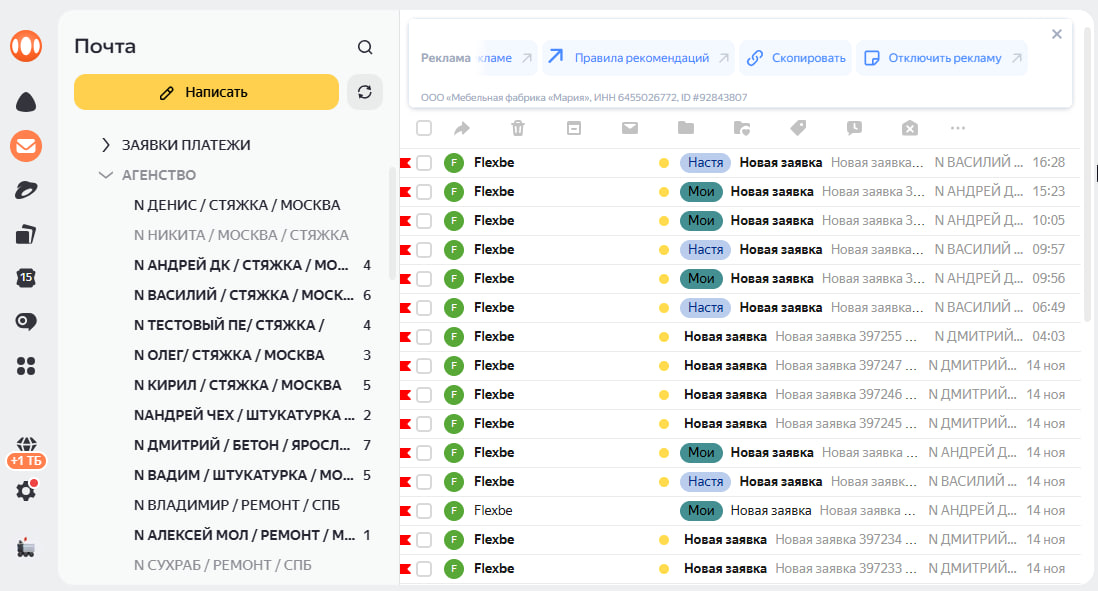Click the Настя label on 09:57 email
The image size is (1098, 591).
point(705,249)
